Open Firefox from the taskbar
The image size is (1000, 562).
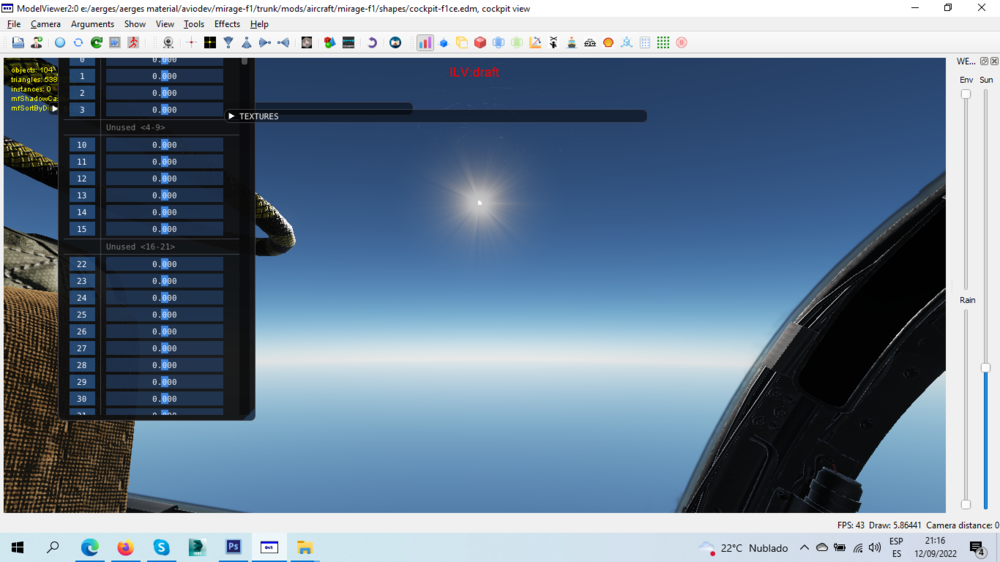click(x=126, y=547)
